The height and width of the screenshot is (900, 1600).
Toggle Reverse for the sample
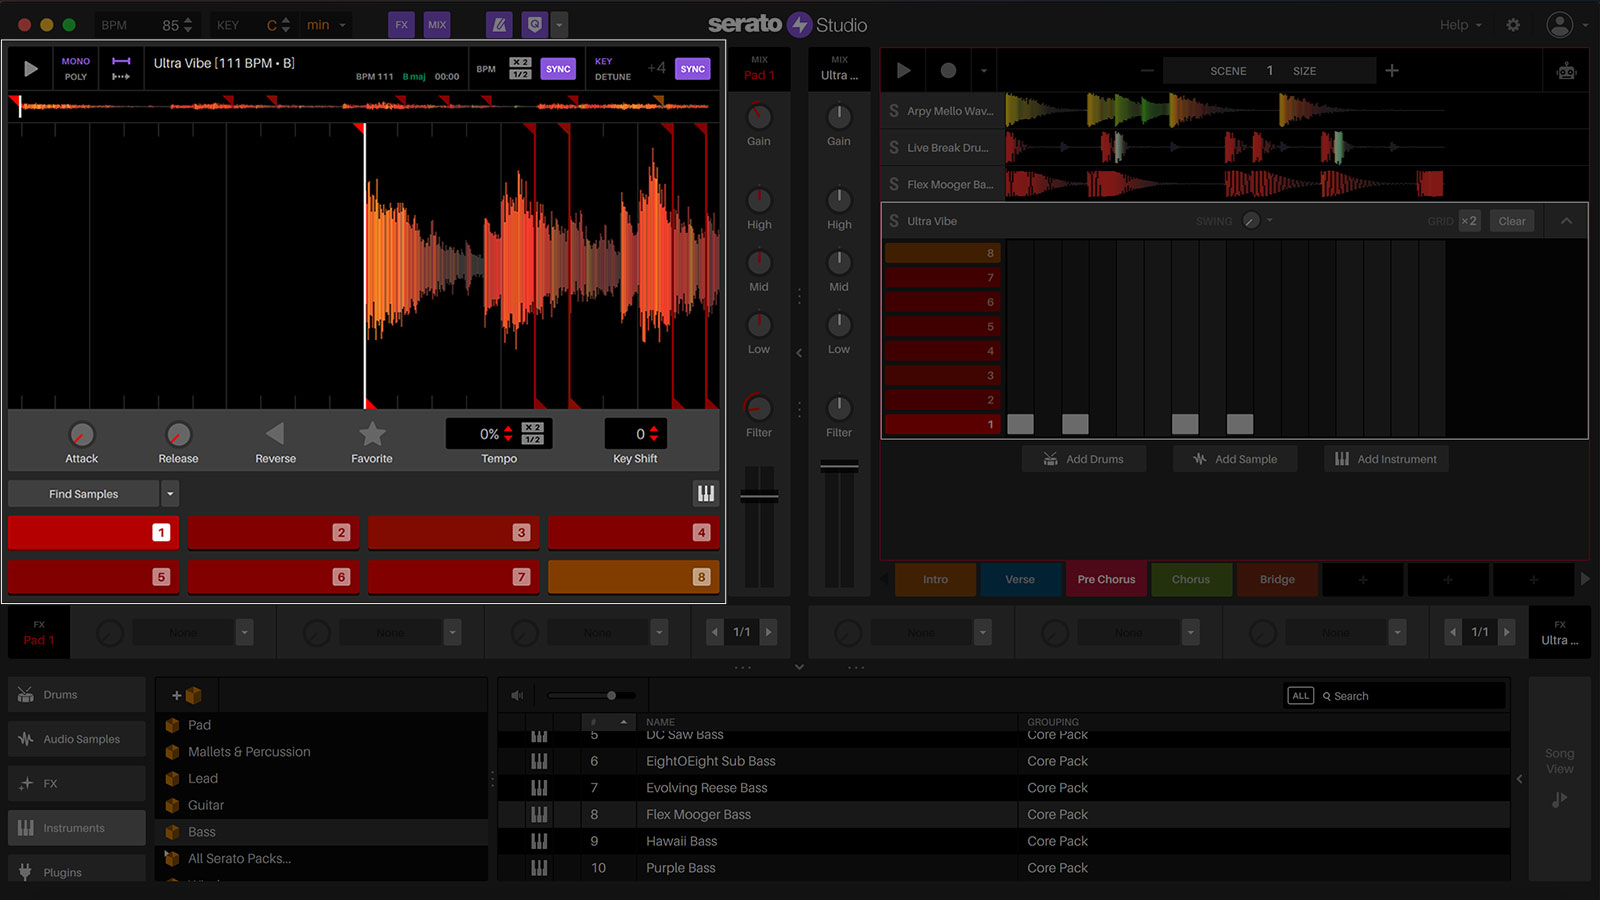[x=275, y=434]
